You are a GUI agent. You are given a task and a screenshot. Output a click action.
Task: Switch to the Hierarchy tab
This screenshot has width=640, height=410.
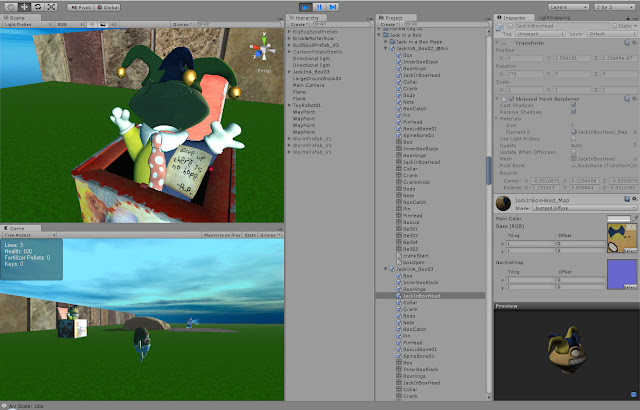(x=306, y=18)
